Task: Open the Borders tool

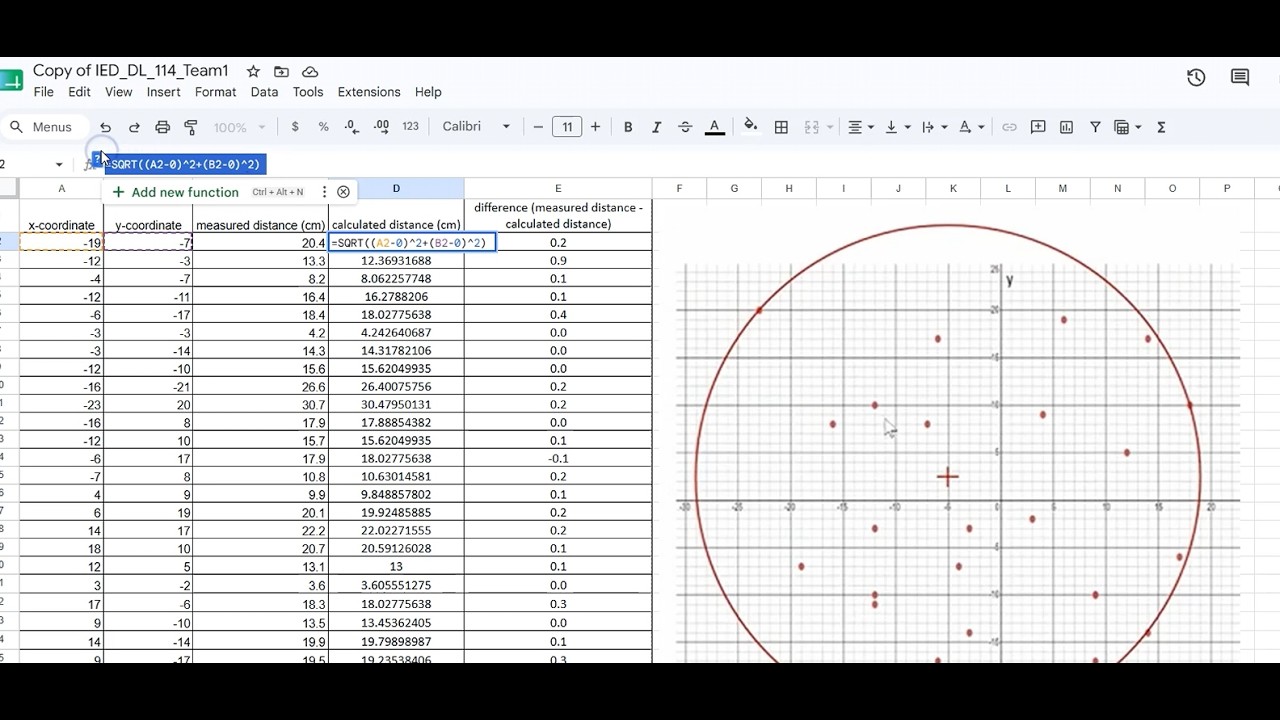Action: (782, 127)
